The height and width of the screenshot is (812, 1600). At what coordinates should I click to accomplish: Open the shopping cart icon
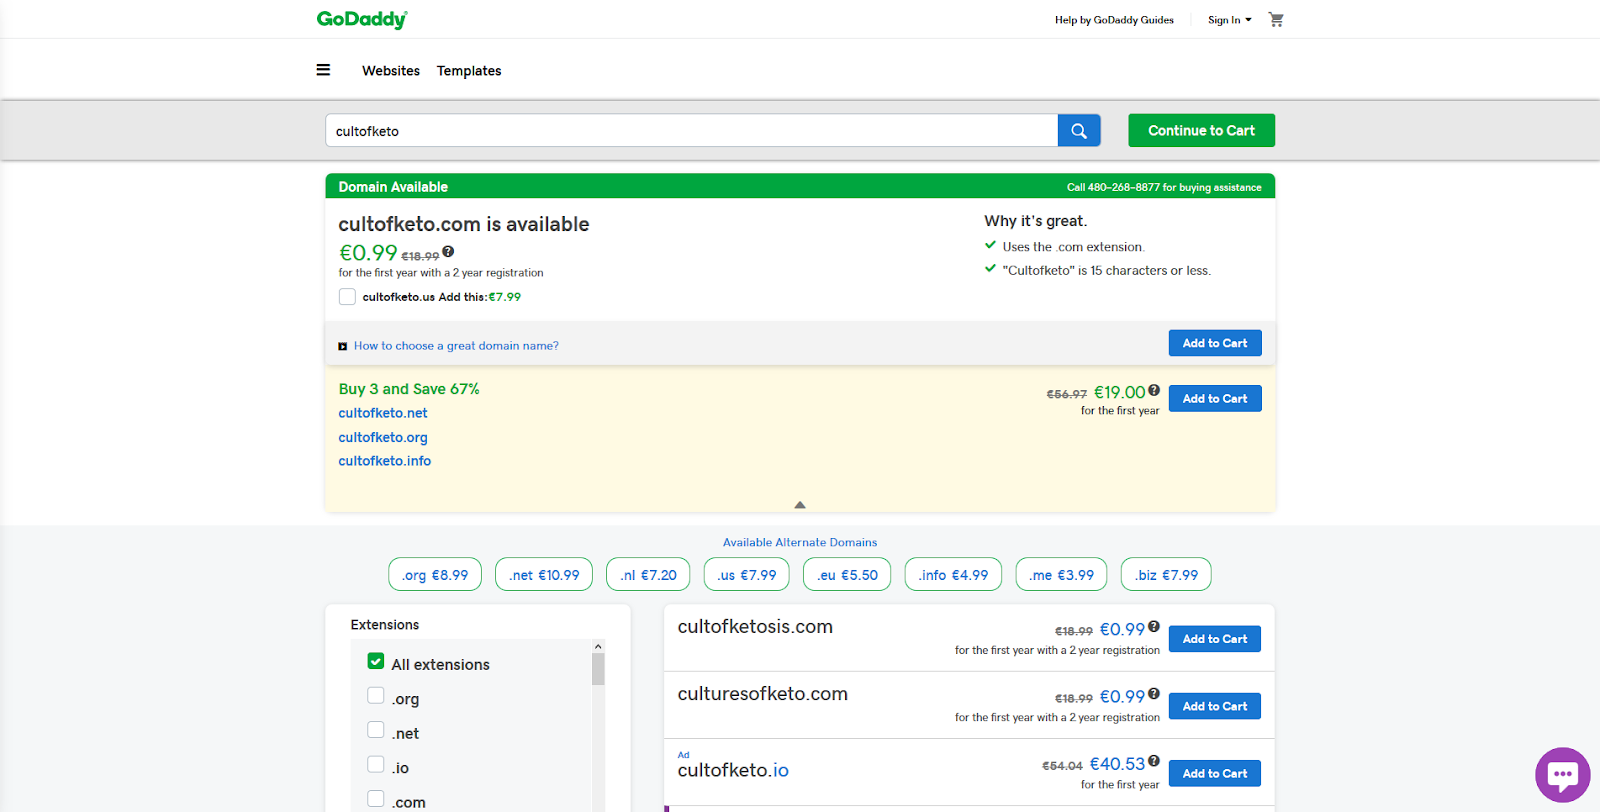(x=1276, y=19)
